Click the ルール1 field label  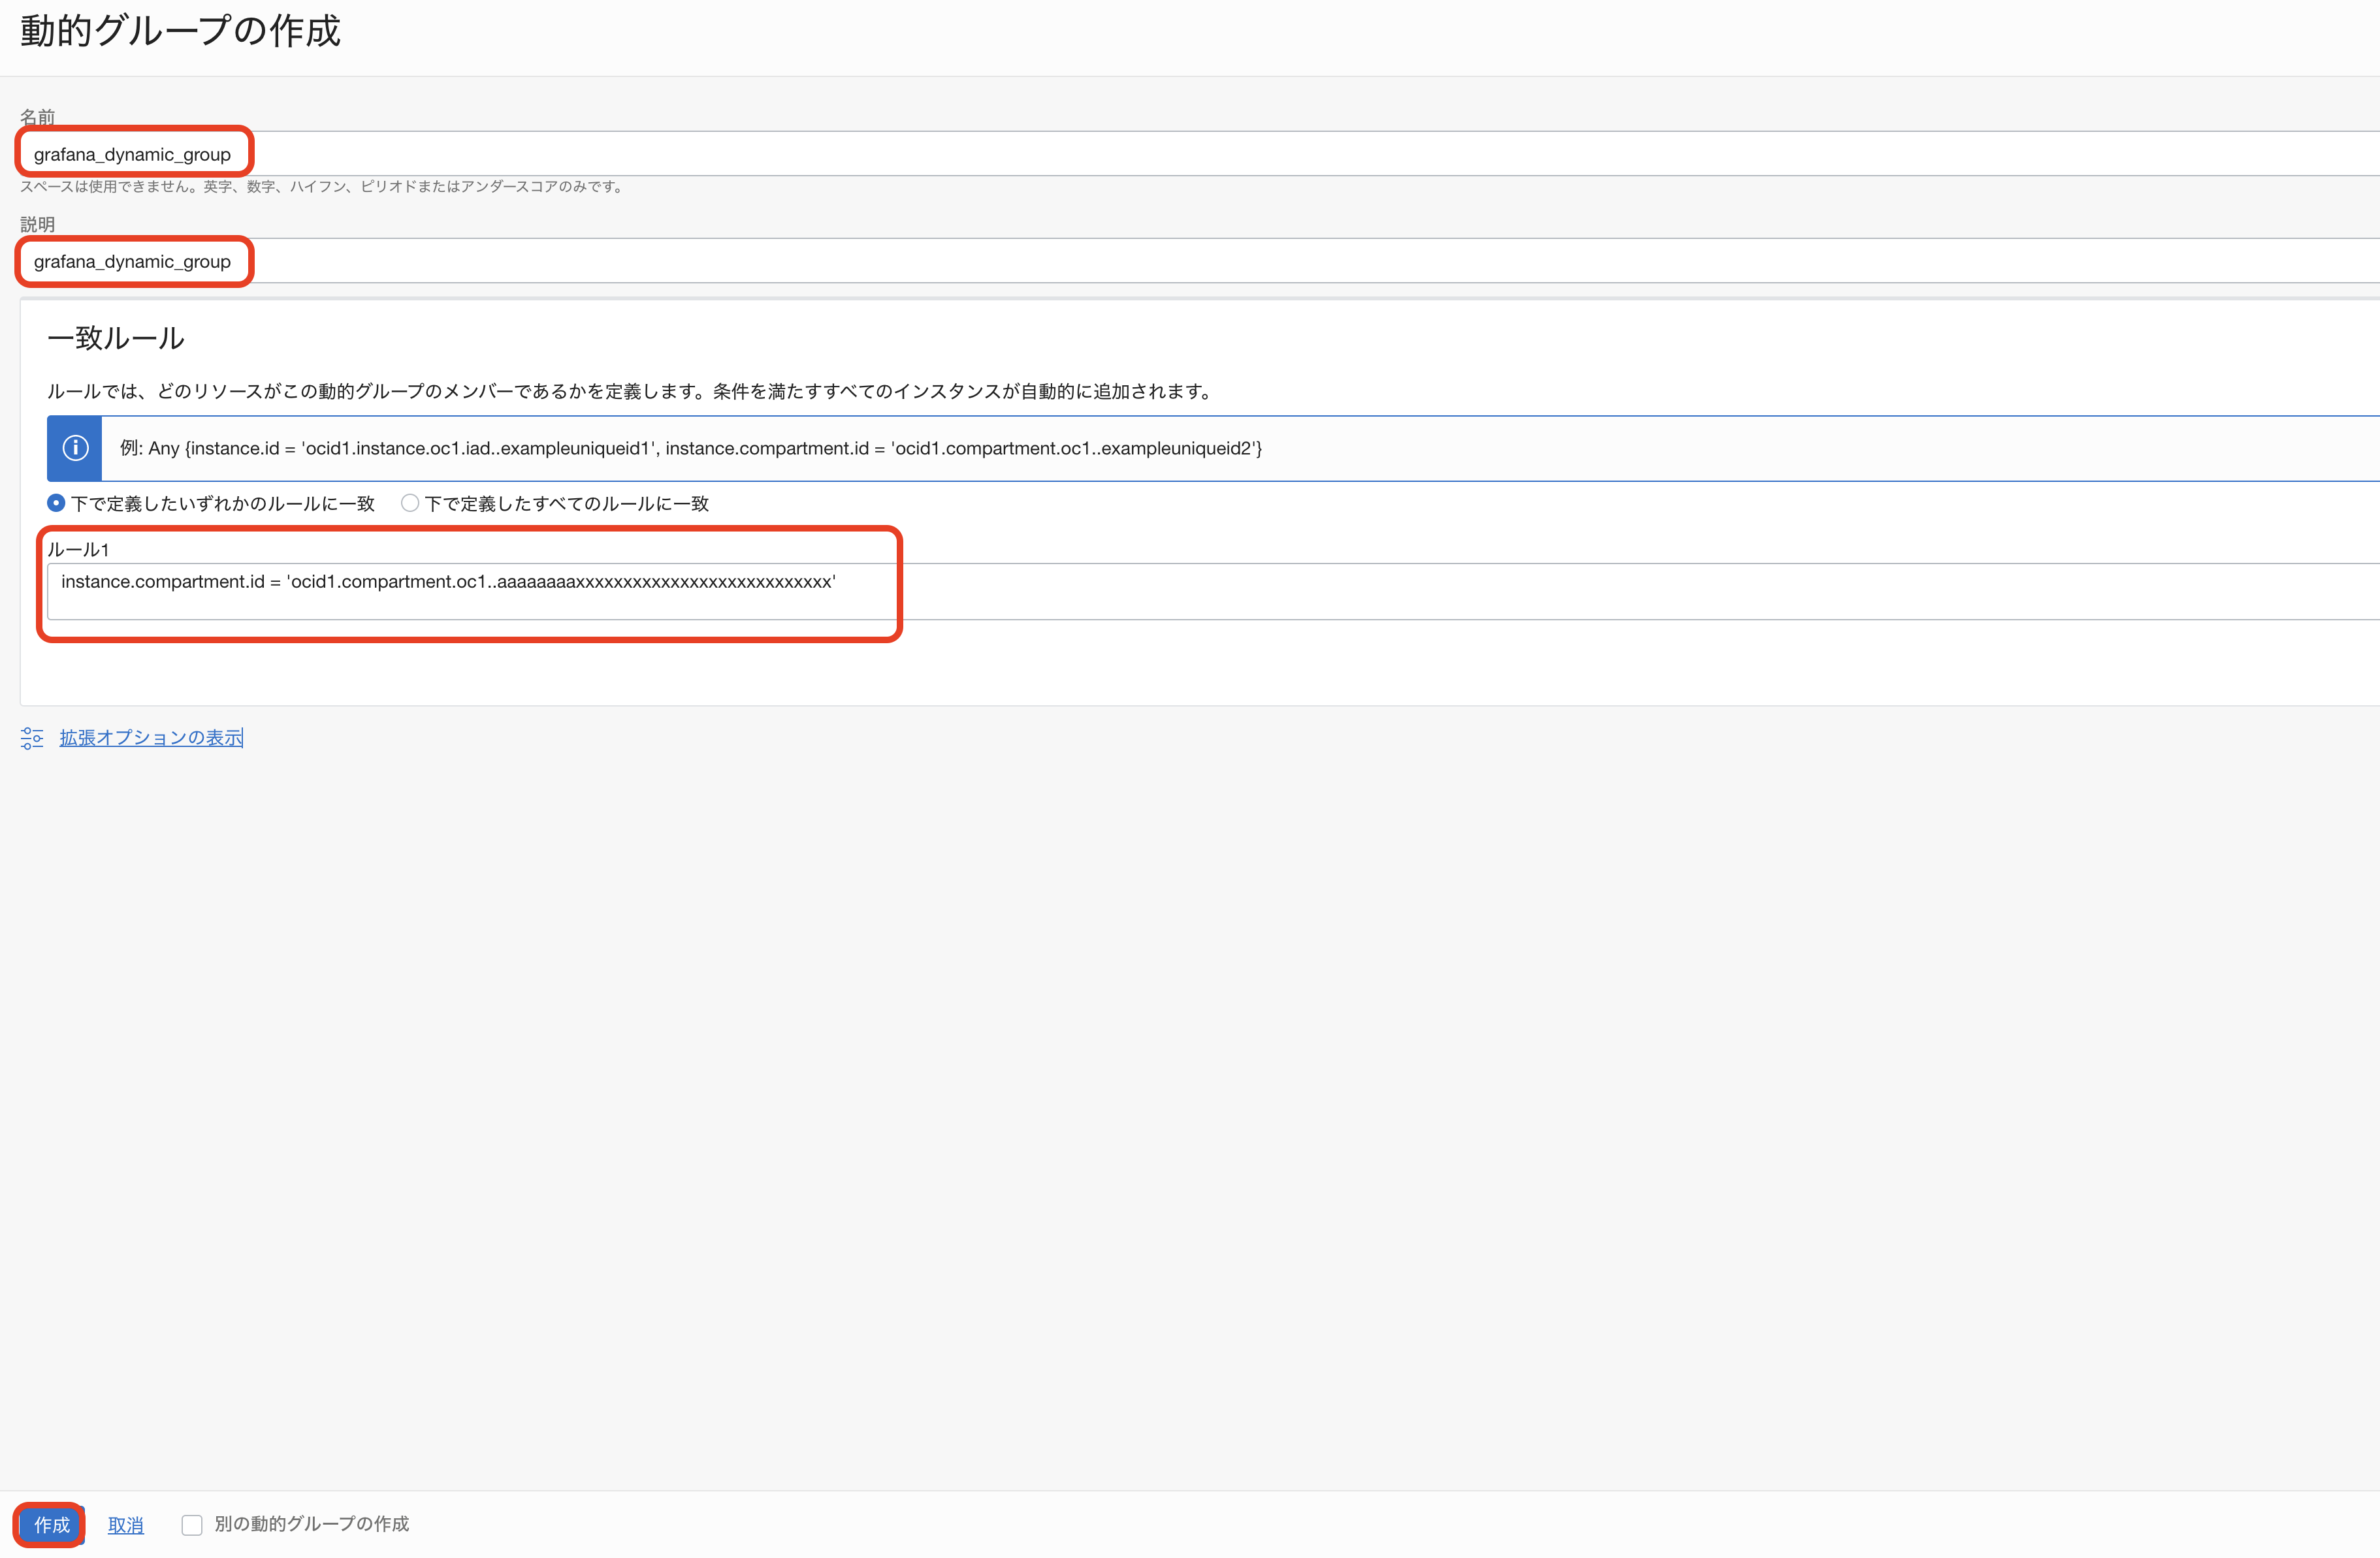point(78,549)
